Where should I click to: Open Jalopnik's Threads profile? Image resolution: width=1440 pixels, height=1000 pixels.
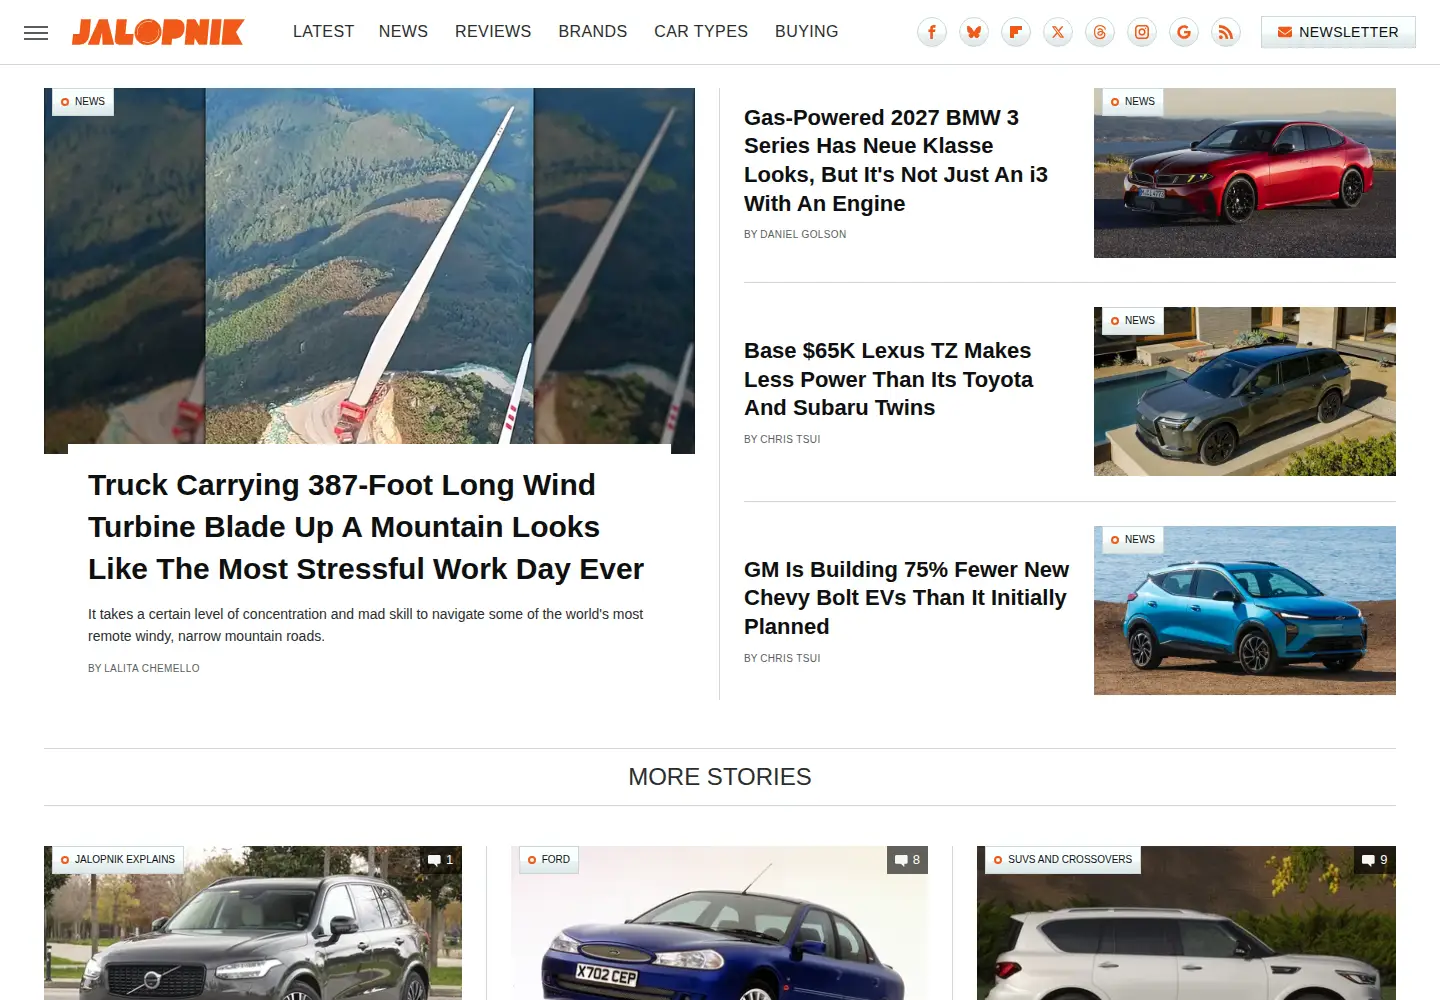[1100, 32]
